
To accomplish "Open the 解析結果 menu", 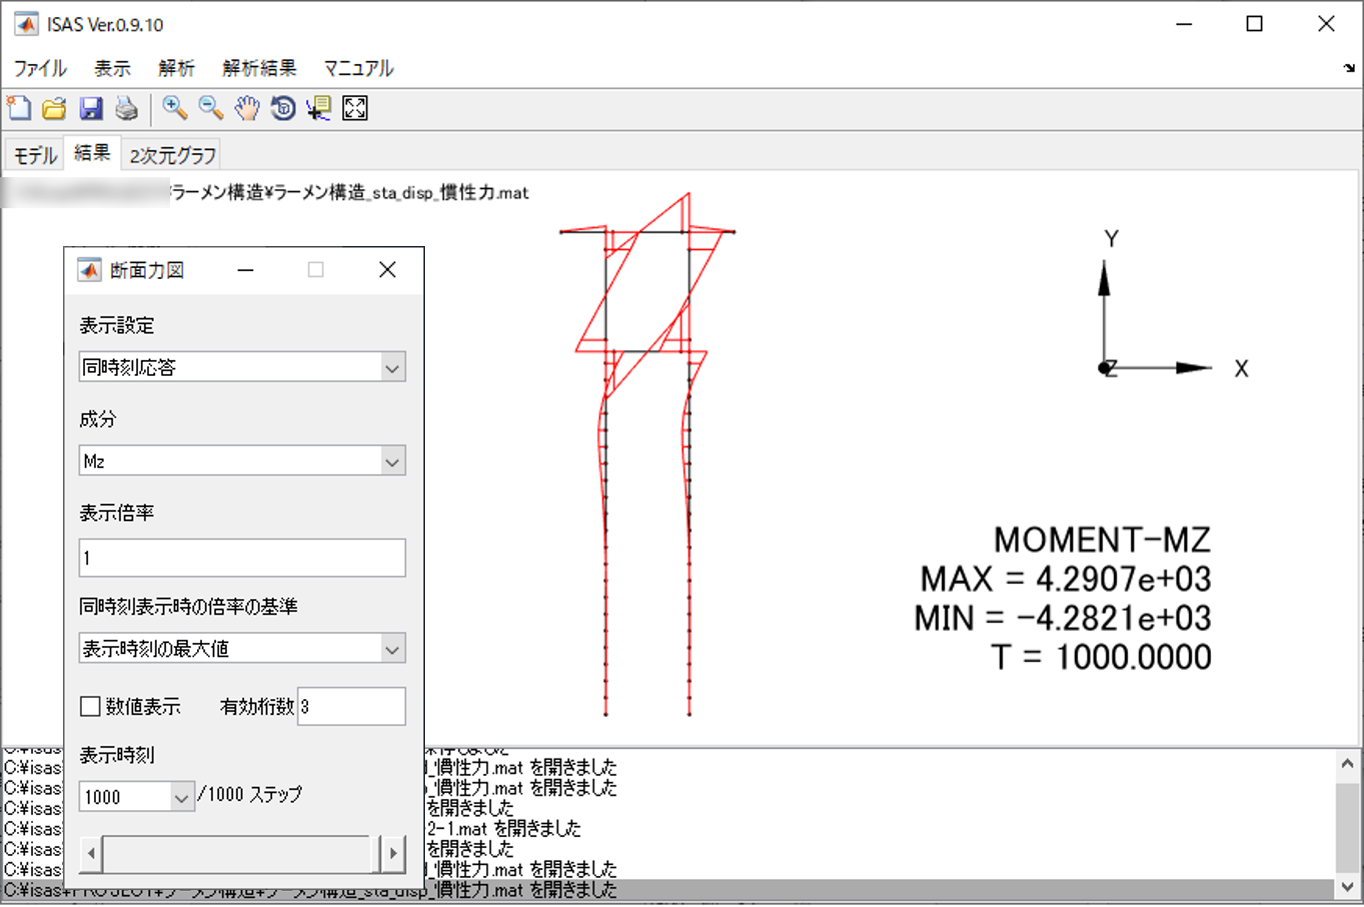I will pos(259,68).
